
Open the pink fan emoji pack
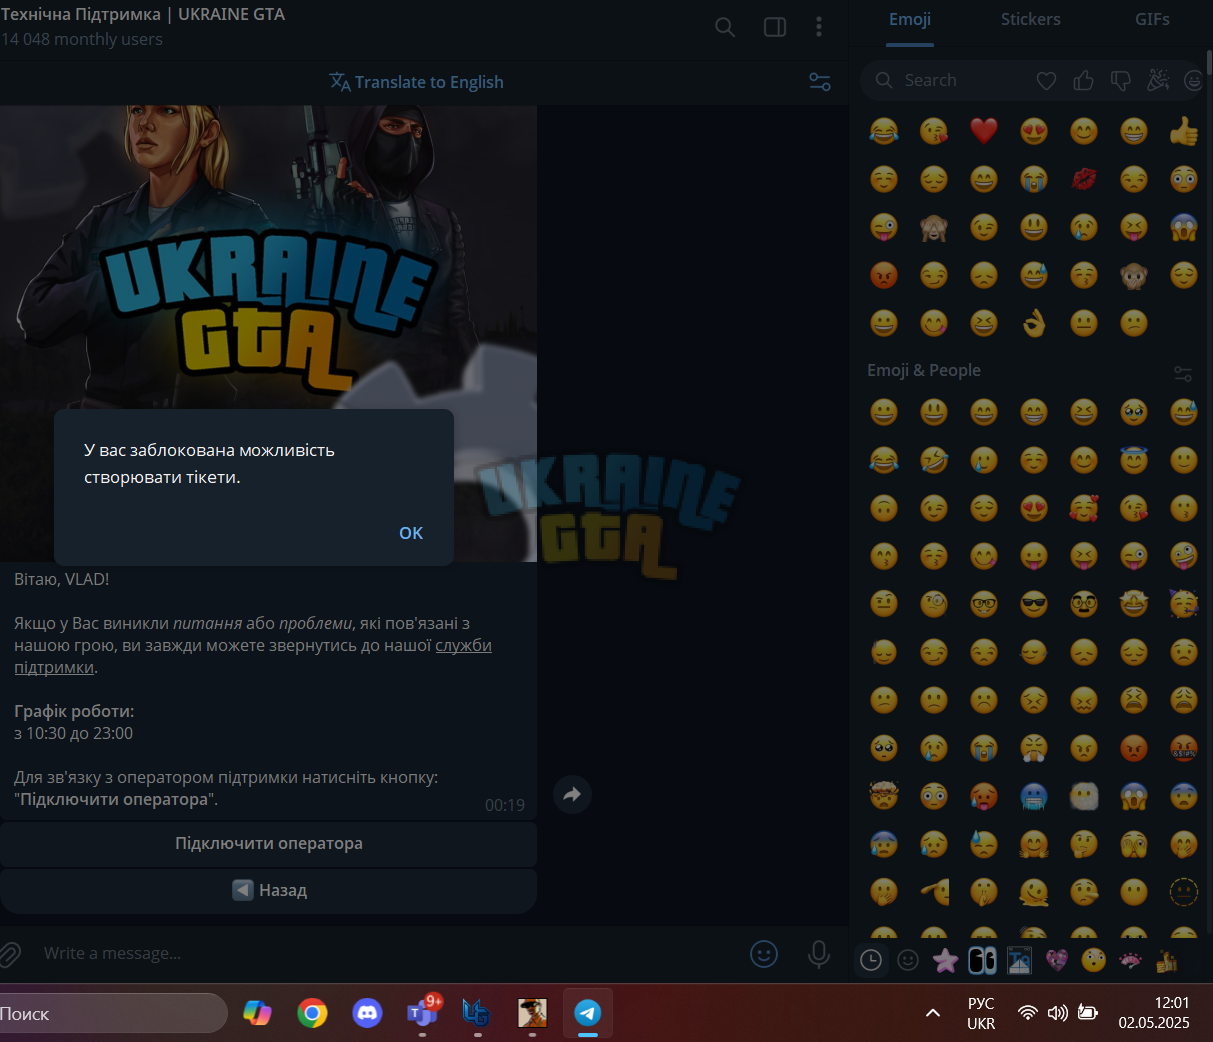coord(1131,961)
